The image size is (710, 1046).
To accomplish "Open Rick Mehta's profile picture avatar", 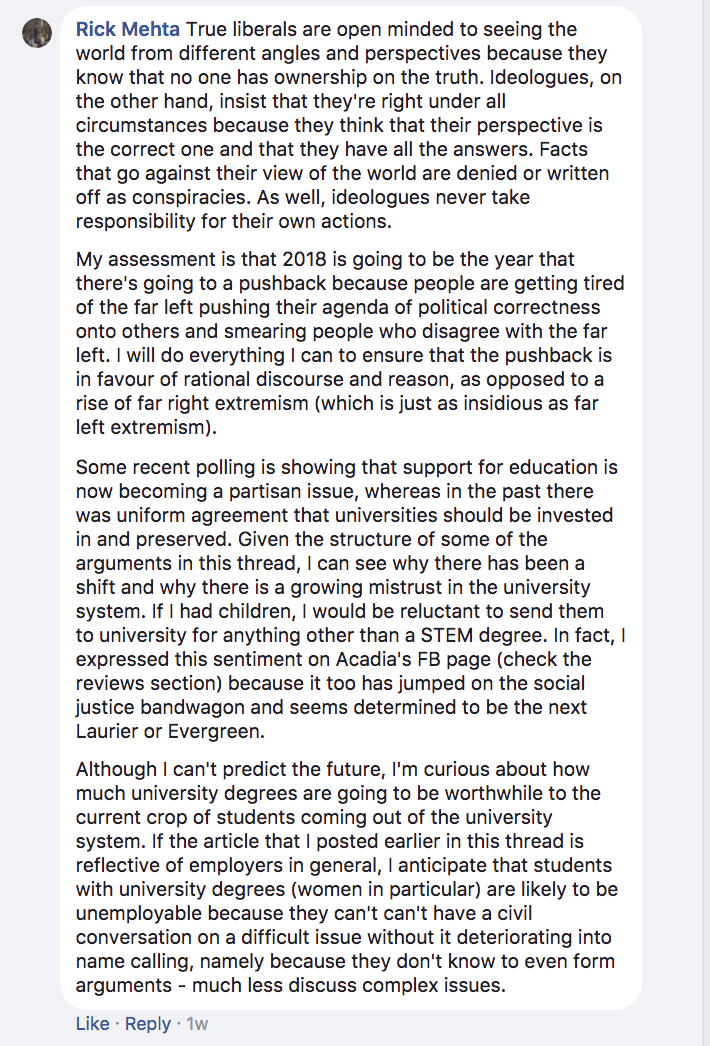I will tap(37, 33).
